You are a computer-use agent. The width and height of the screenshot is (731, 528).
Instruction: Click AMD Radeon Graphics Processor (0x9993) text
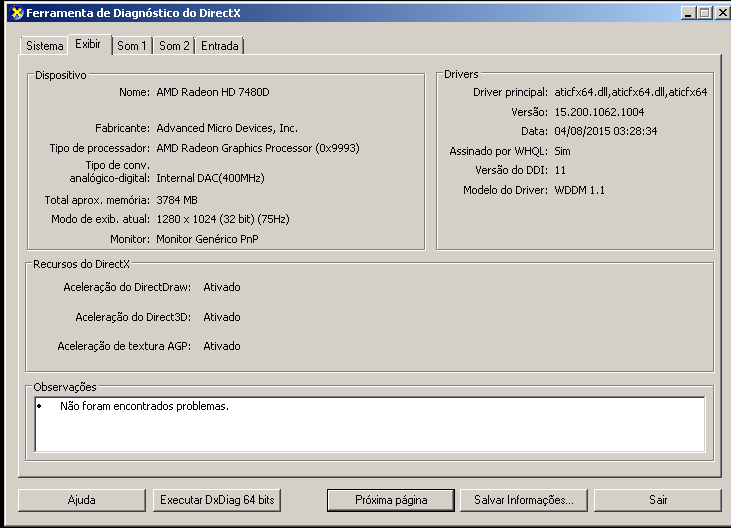(258, 148)
